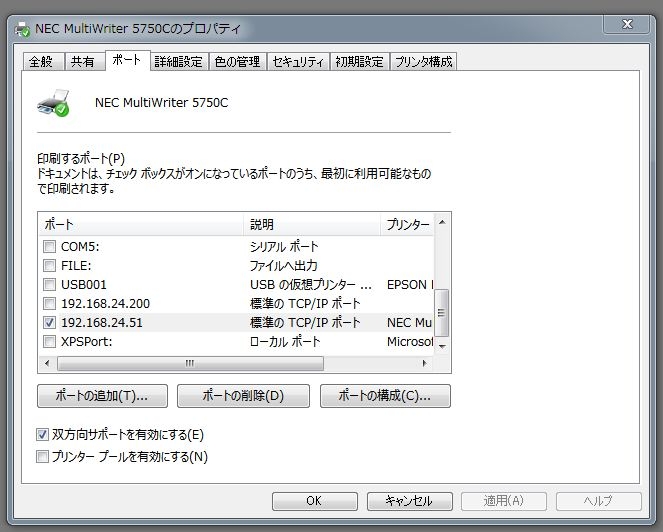The width and height of the screenshot is (663, 532).
Task: Click the port list scroll up arrow
Action: coord(442,222)
